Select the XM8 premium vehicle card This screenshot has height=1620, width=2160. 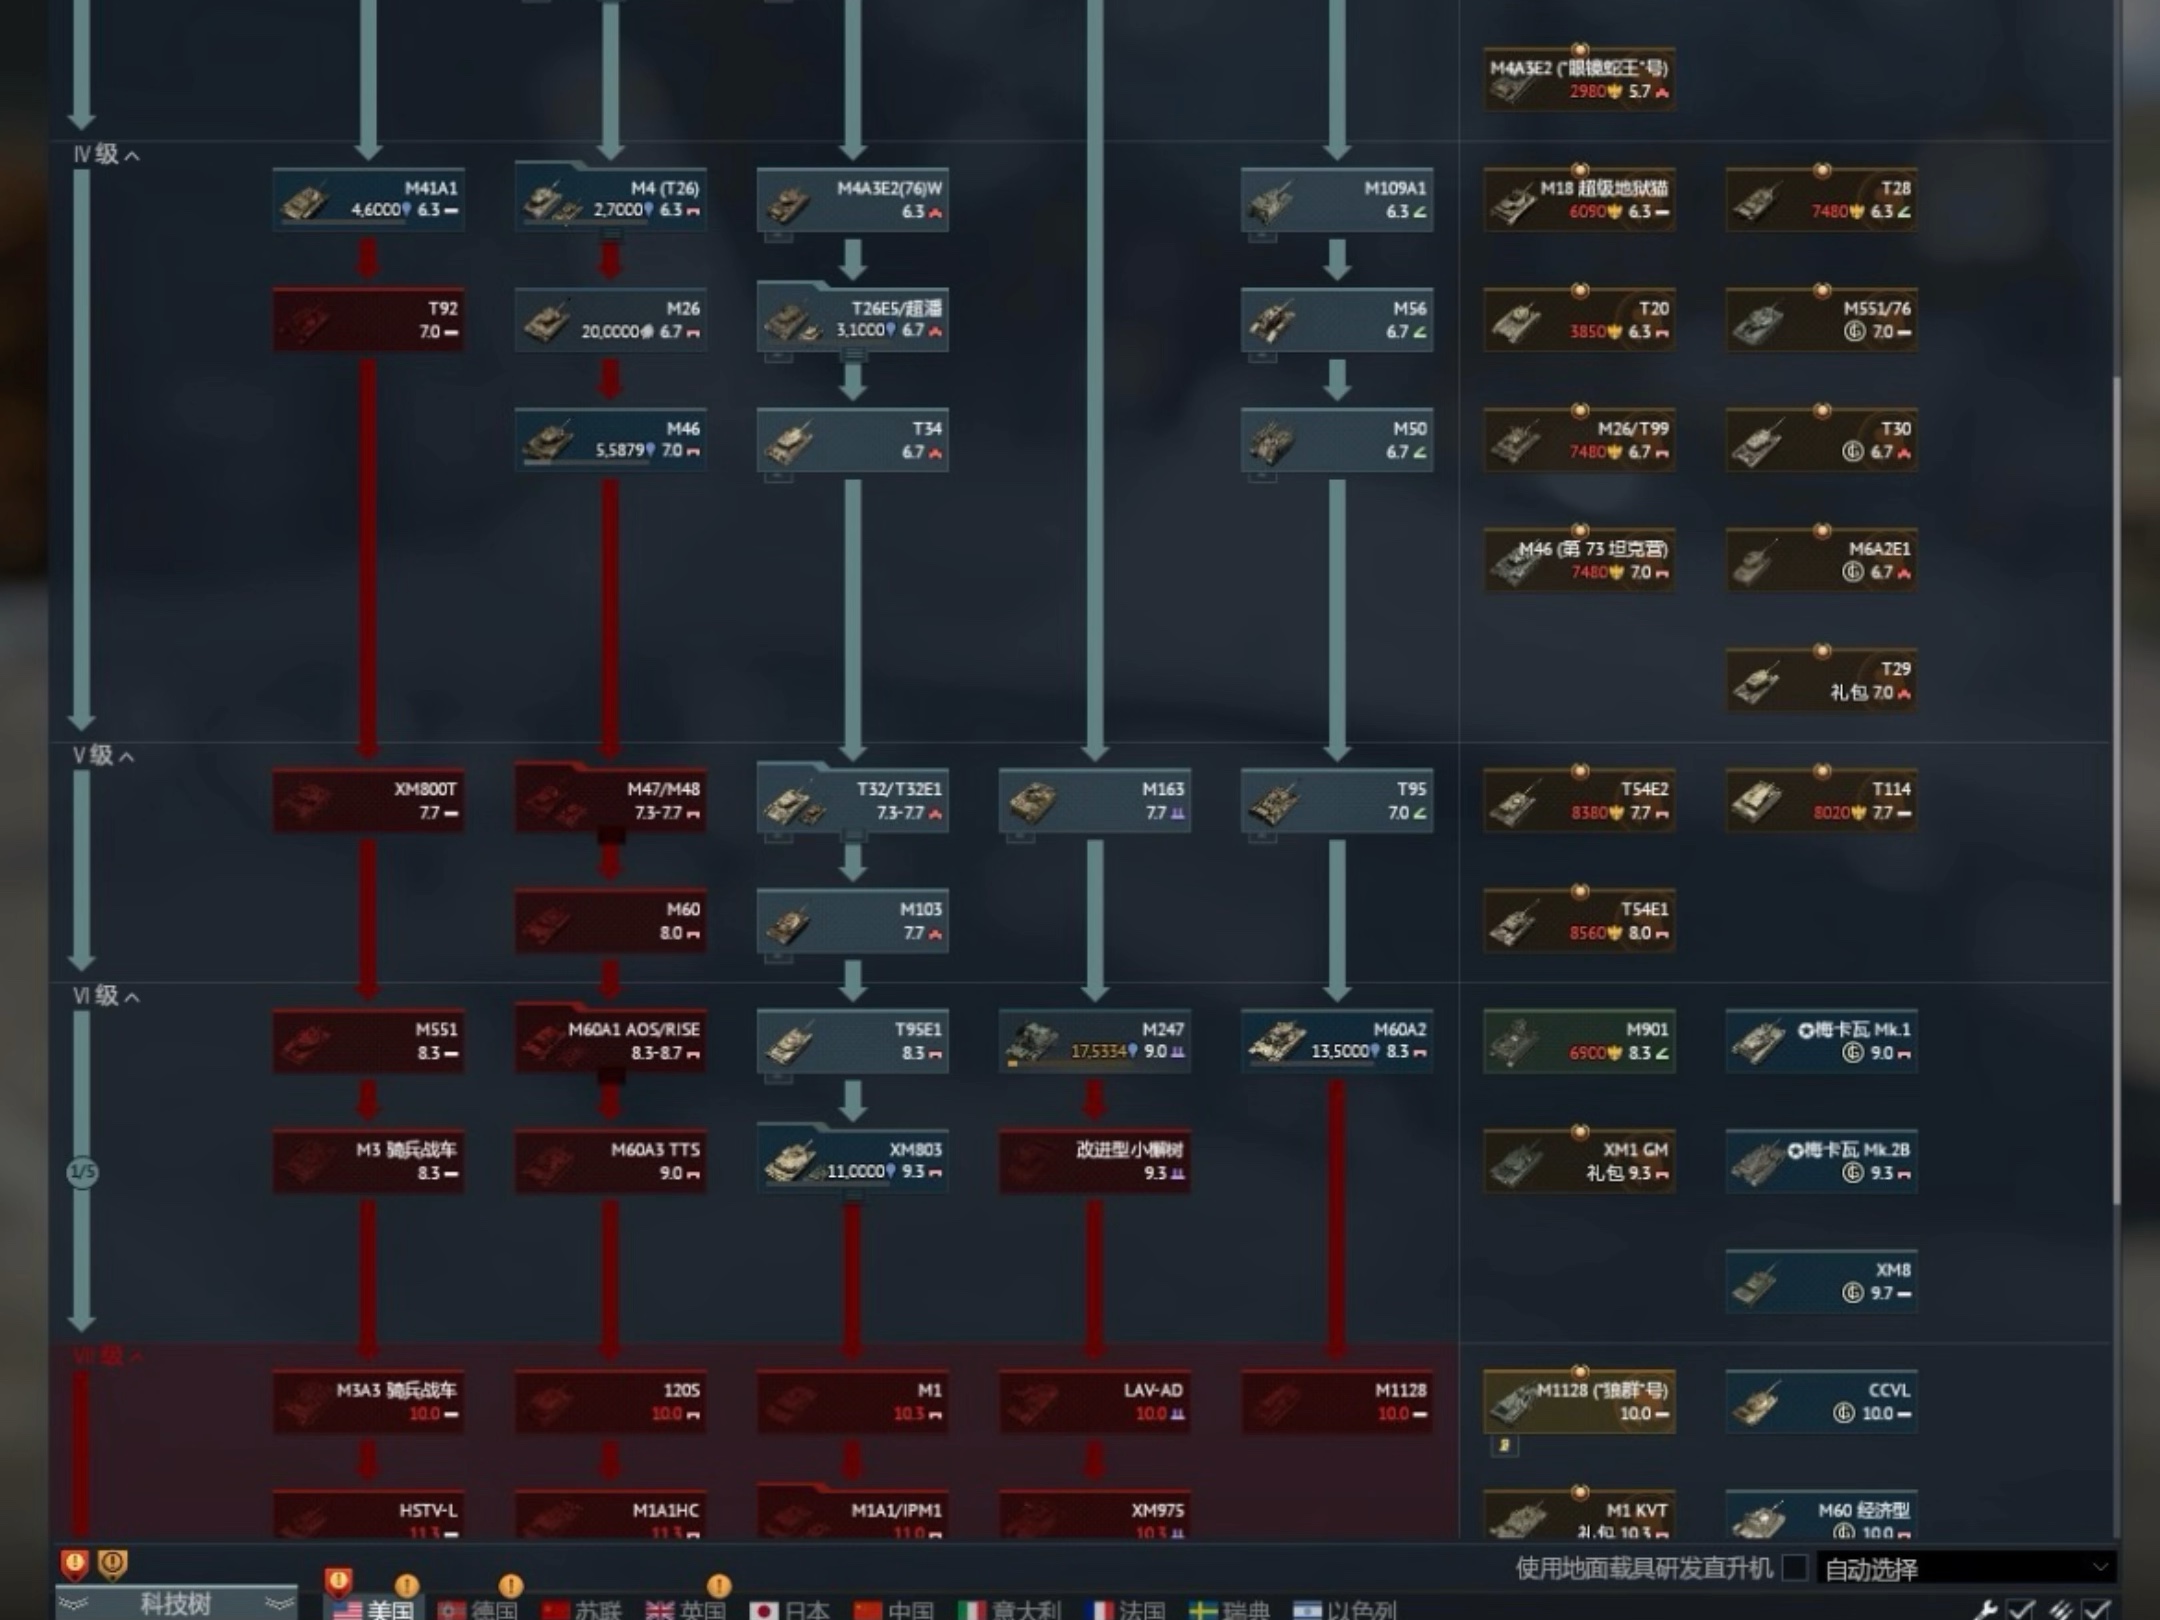pyautogui.click(x=1821, y=1281)
